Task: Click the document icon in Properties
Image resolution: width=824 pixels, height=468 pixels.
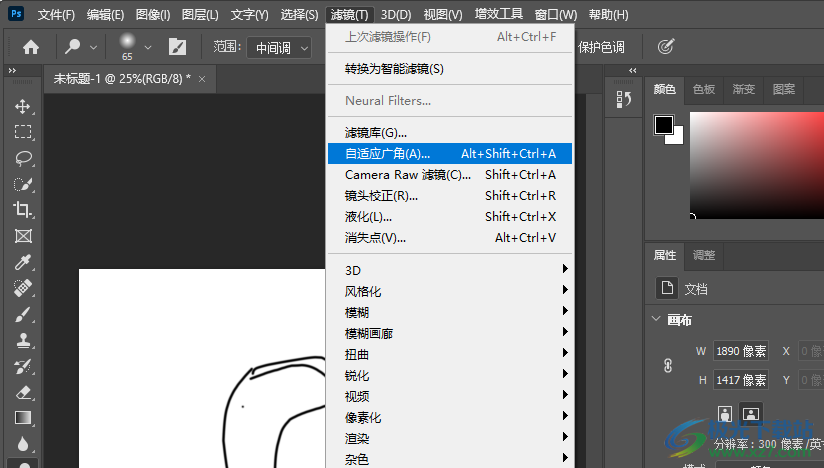Action: point(667,288)
